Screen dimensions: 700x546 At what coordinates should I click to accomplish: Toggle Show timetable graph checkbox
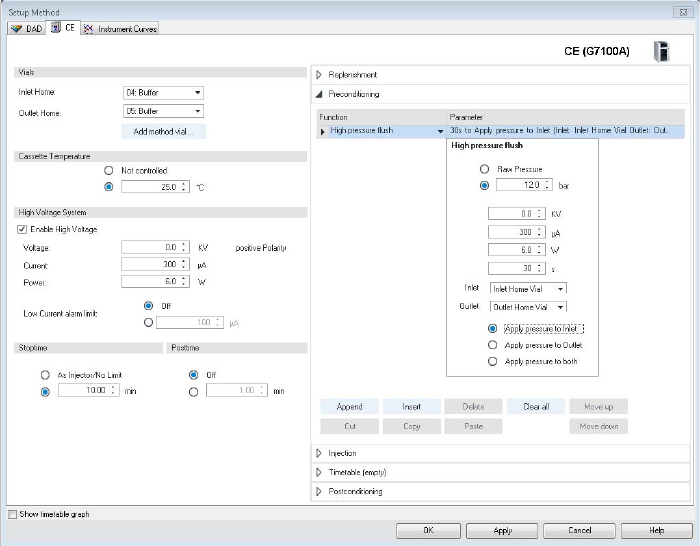[12, 514]
